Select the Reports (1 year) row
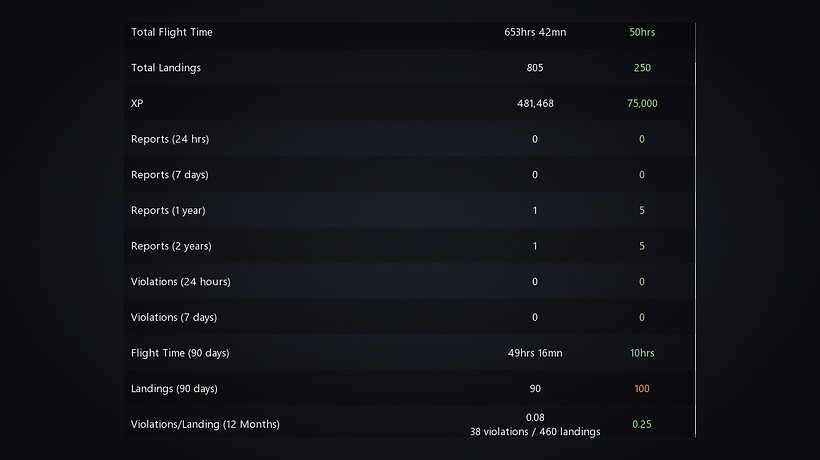Viewport: 820px width, 460px height. tap(168, 211)
